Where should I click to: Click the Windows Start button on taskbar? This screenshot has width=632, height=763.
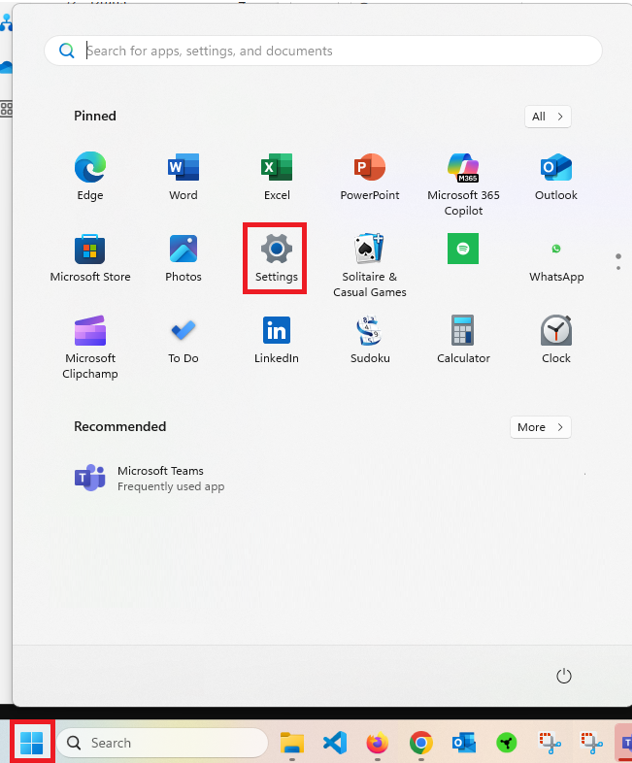(32, 743)
